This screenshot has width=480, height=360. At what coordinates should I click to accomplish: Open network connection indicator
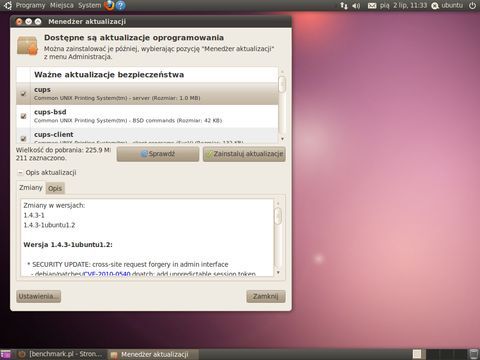[344, 6]
